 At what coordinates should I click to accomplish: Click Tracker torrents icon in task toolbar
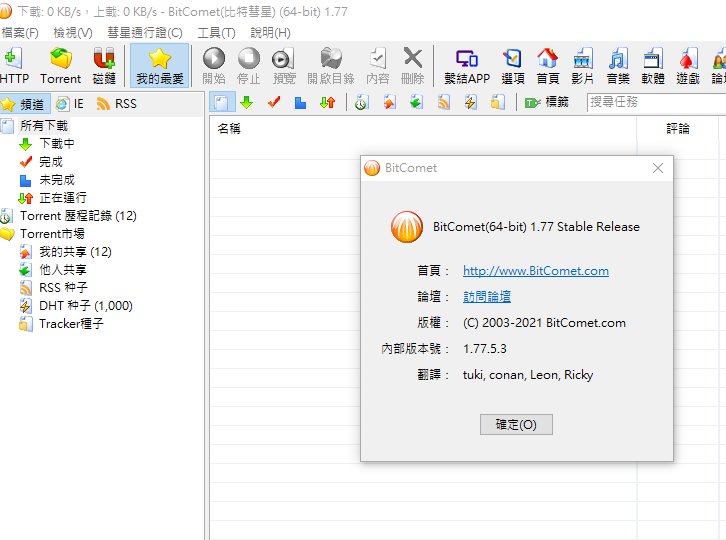(498, 102)
